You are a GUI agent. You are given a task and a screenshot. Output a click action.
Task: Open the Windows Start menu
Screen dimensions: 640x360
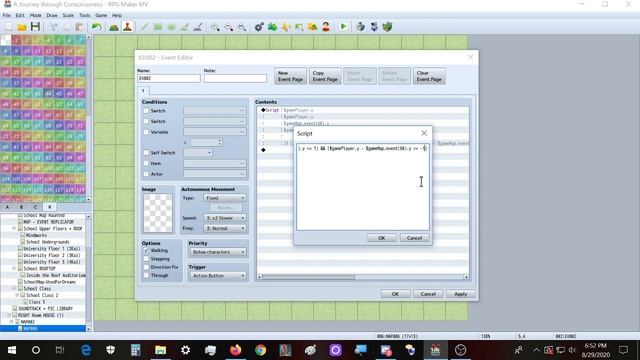[11, 350]
